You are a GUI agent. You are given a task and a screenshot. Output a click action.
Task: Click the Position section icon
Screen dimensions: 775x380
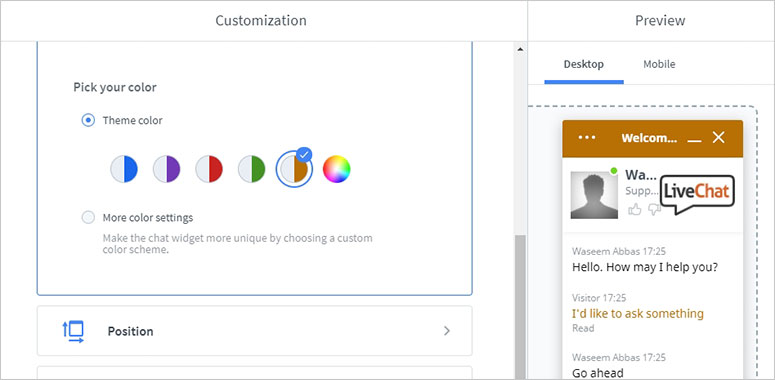73,332
